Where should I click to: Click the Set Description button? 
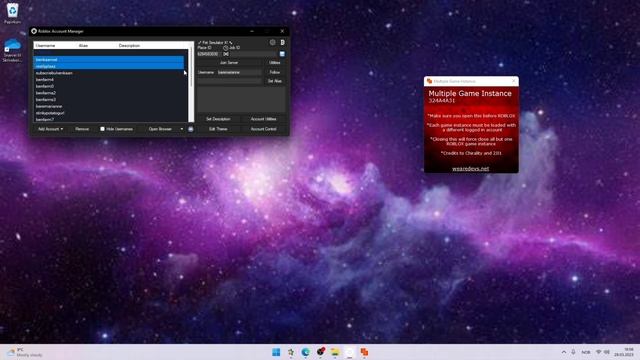[x=218, y=119]
